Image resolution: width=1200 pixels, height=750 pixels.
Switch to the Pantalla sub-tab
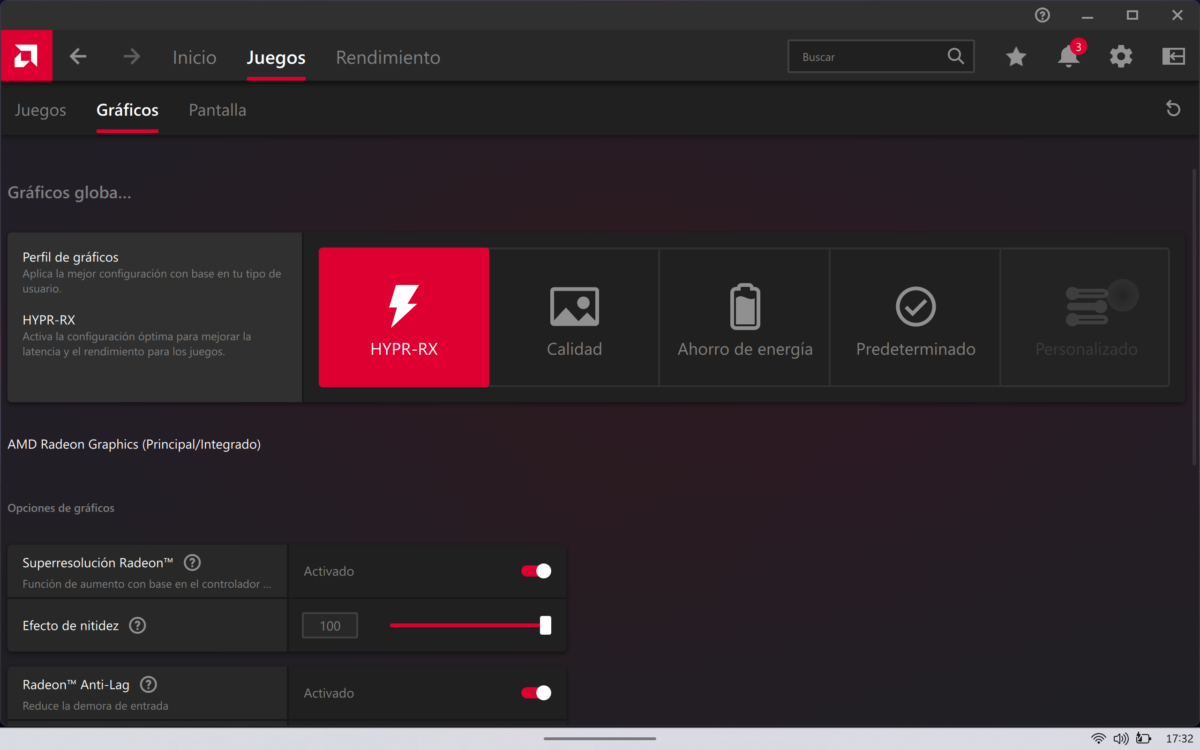(217, 110)
